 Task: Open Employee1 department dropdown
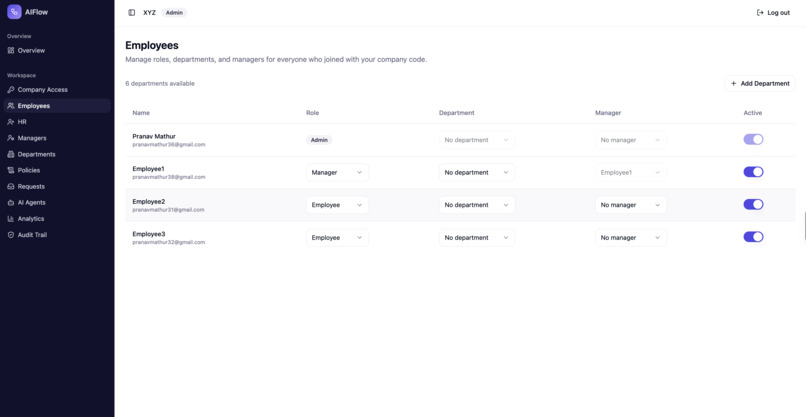[477, 172]
